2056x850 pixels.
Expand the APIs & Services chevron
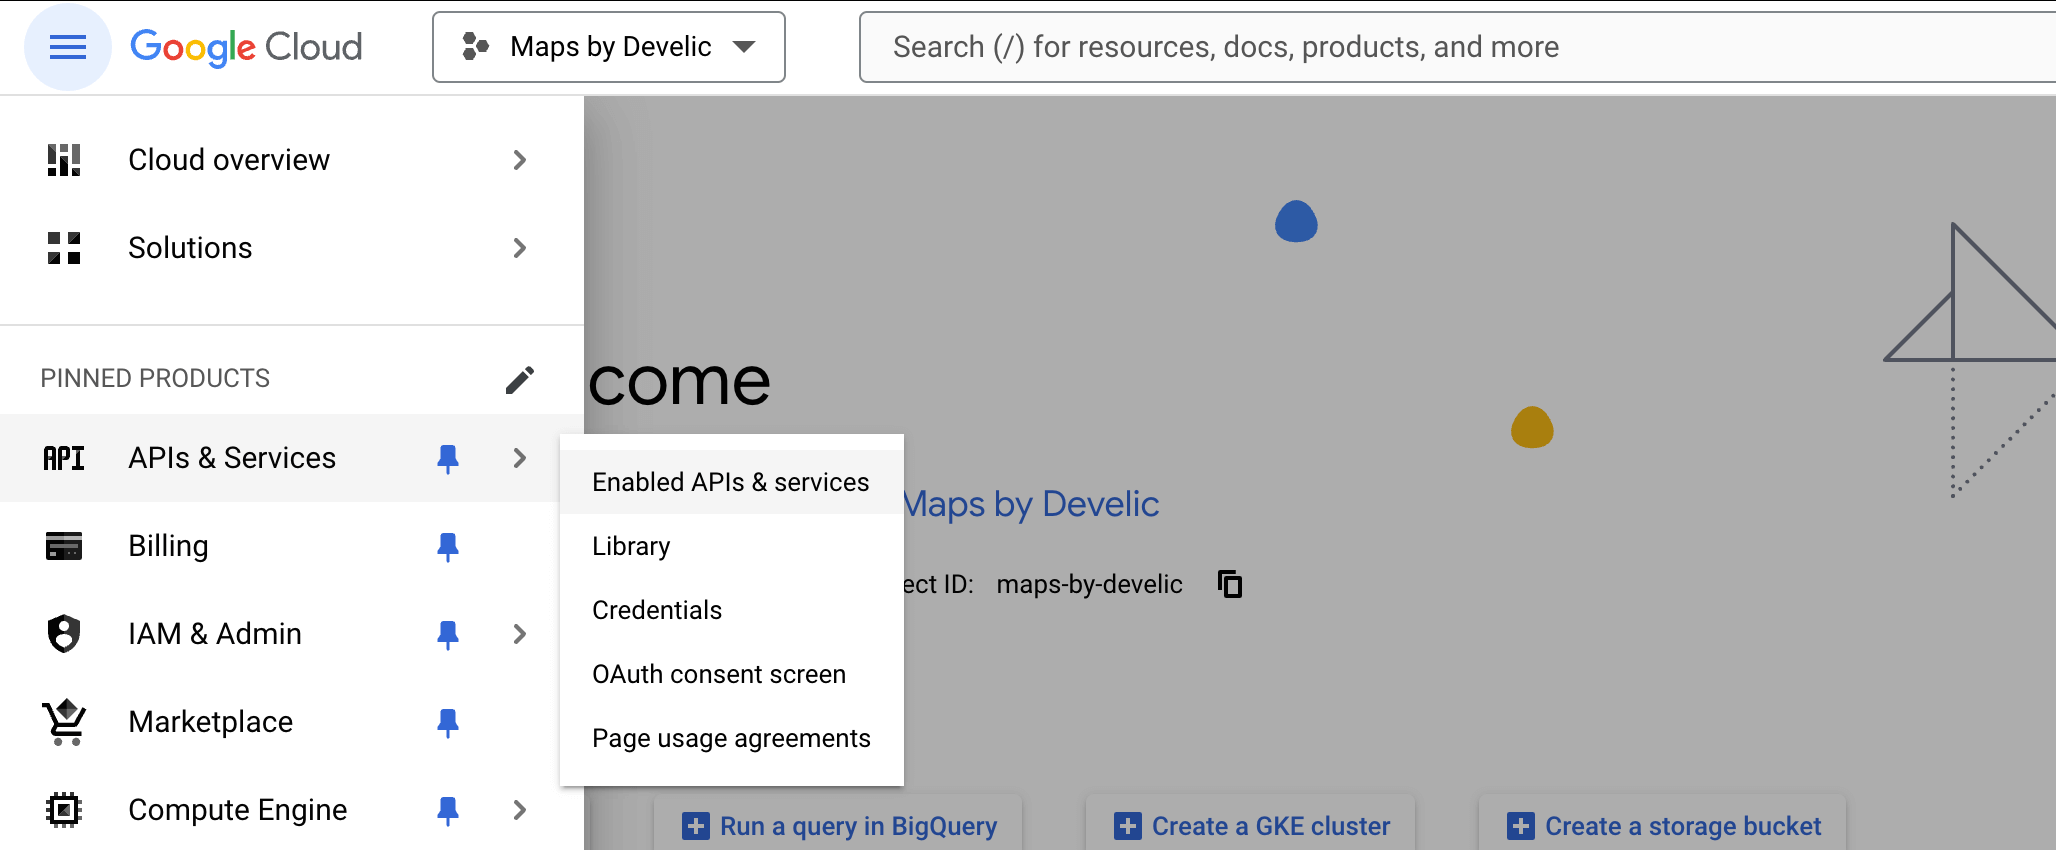click(519, 458)
